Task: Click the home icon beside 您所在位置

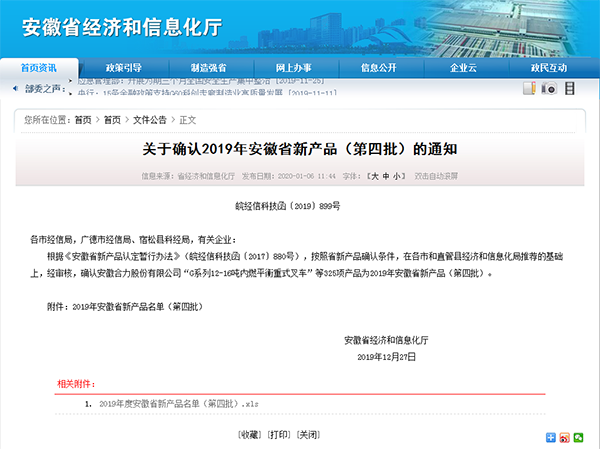Action: (20, 119)
